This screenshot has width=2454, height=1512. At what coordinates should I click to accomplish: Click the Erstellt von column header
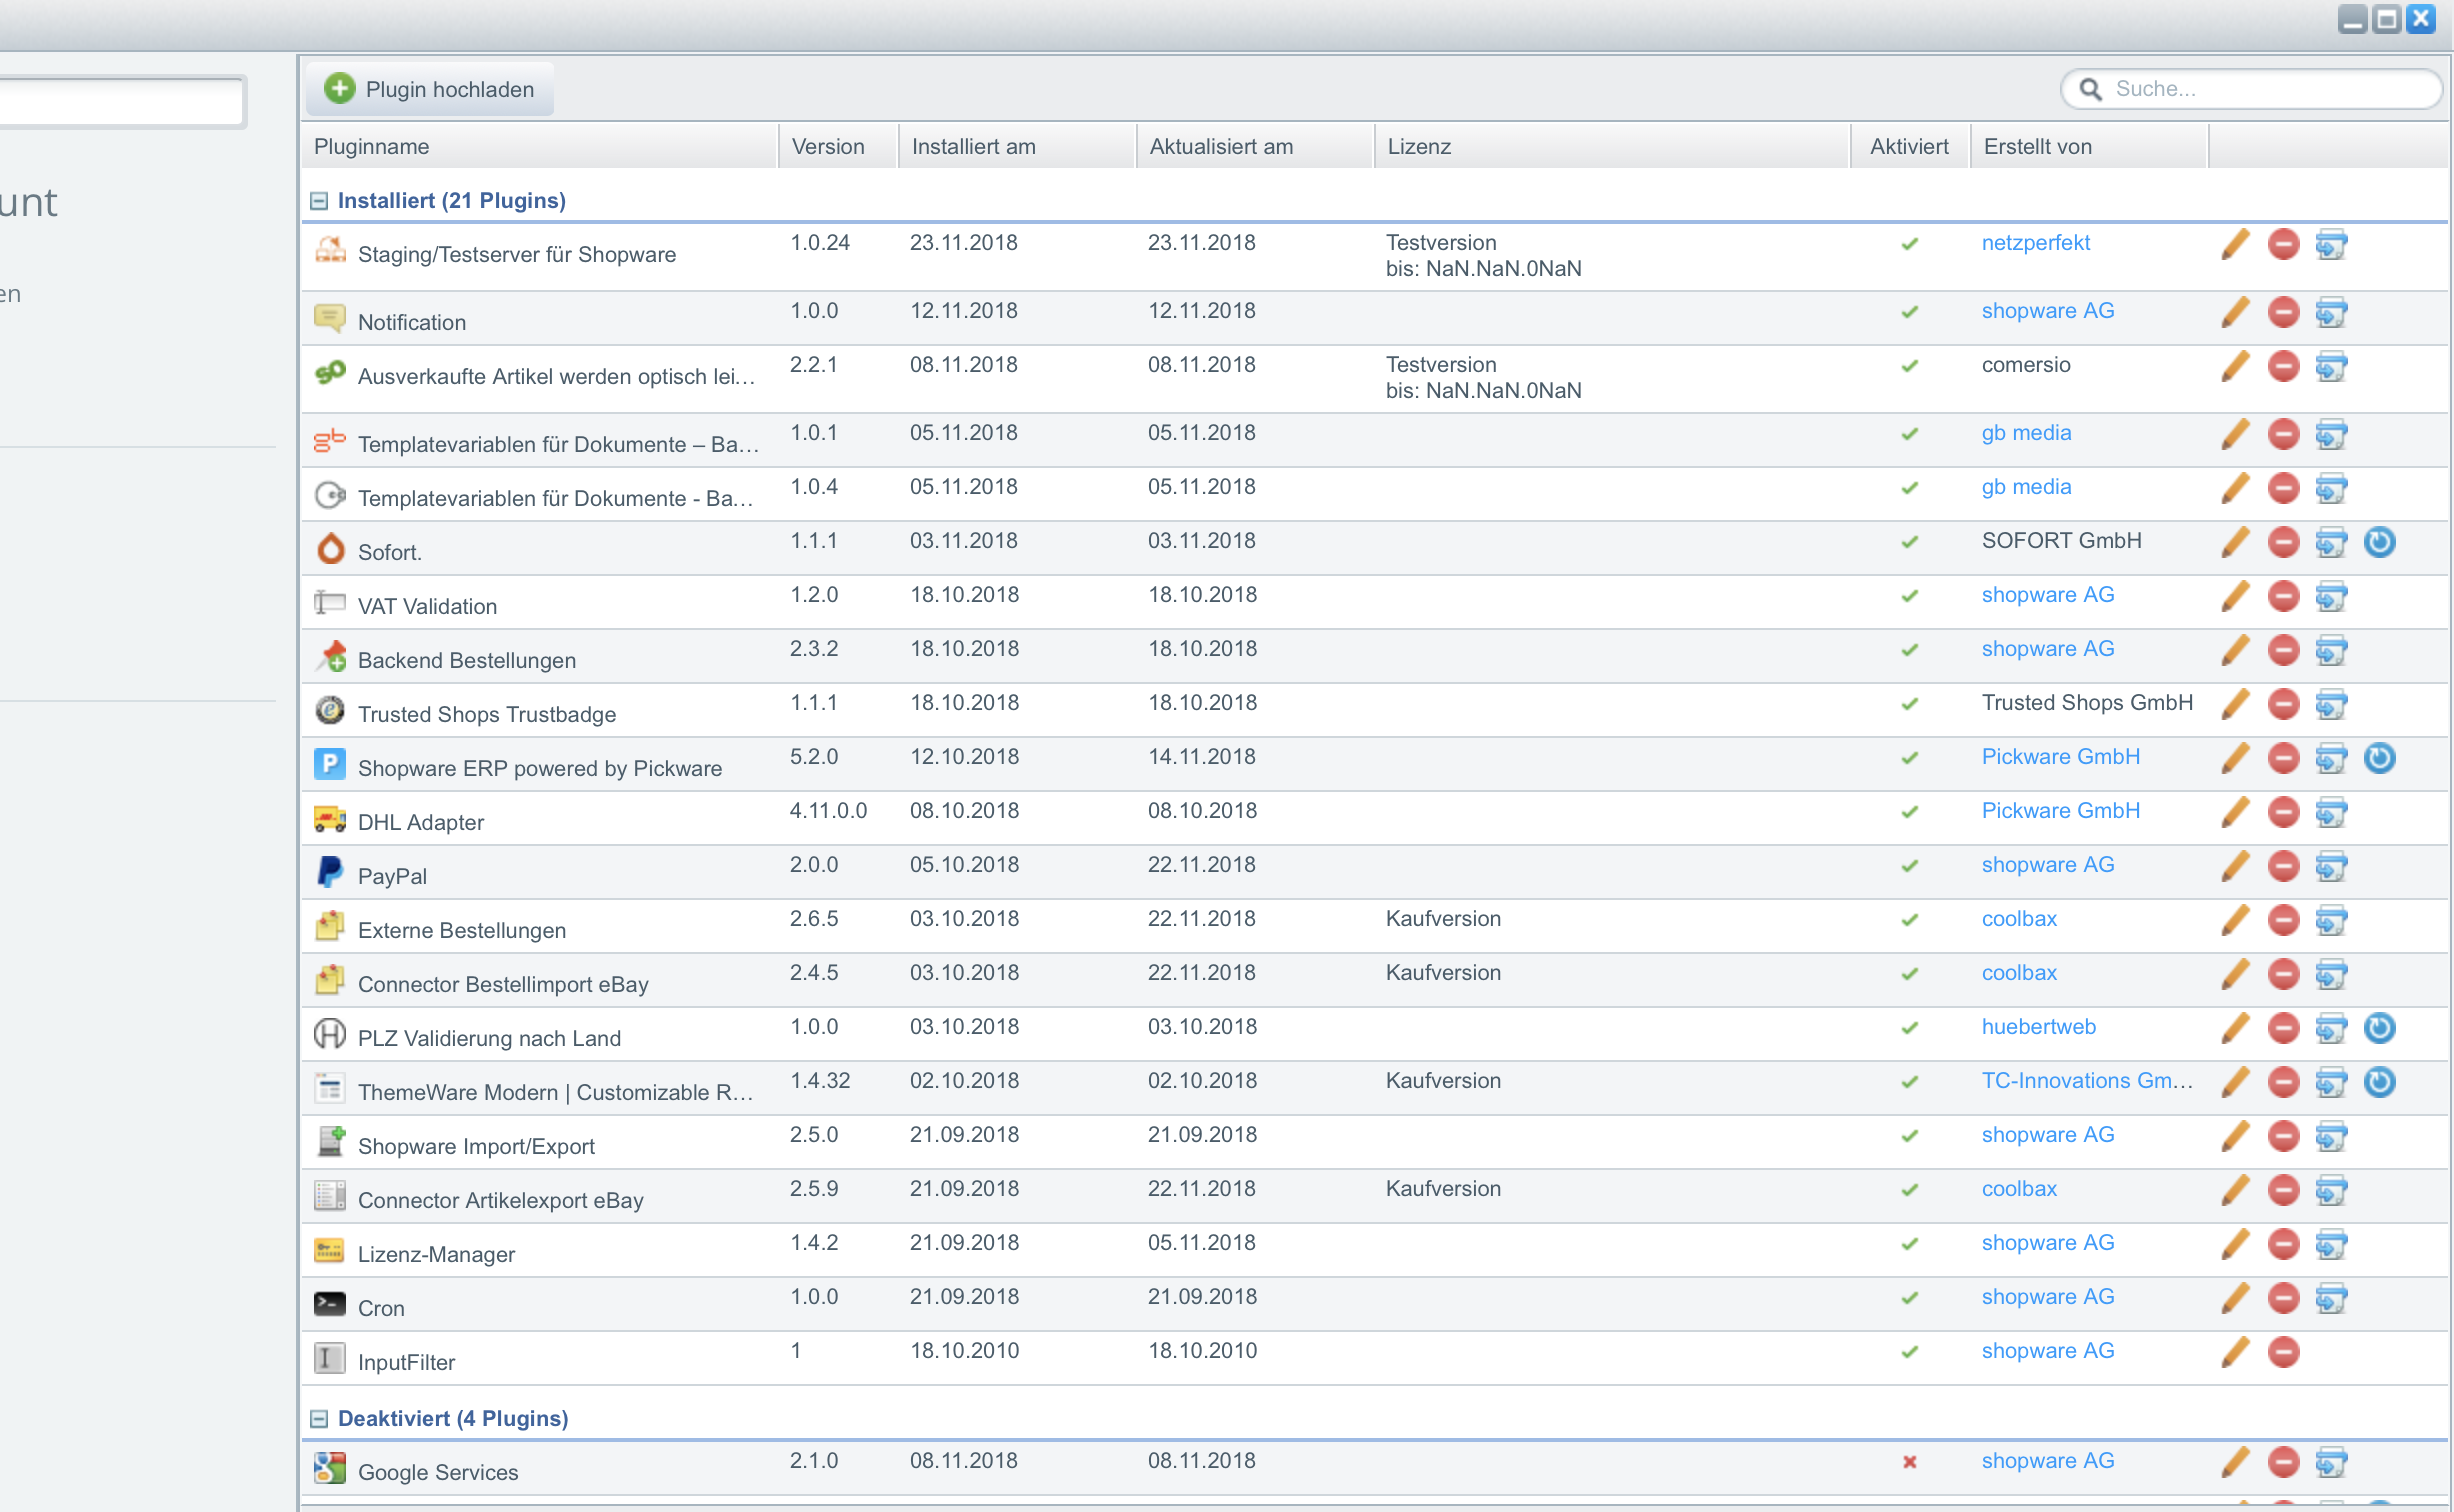pos(2089,146)
